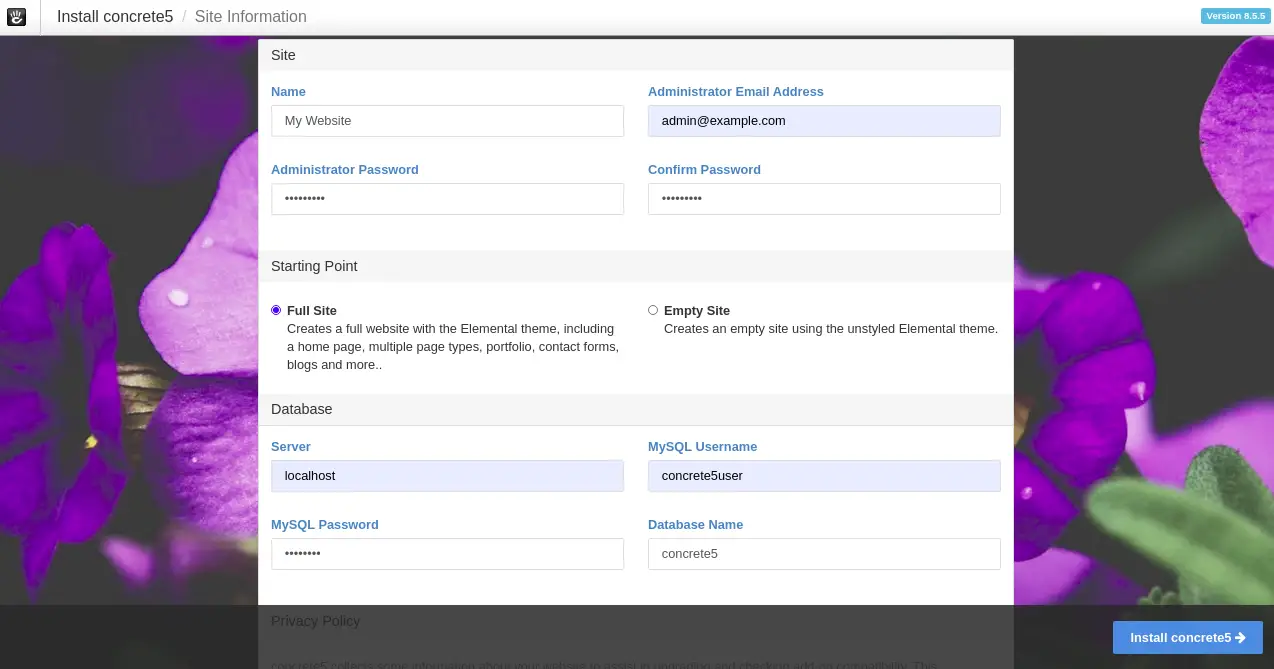Click the "Site" section heading
This screenshot has width=1274, height=669.
283,55
